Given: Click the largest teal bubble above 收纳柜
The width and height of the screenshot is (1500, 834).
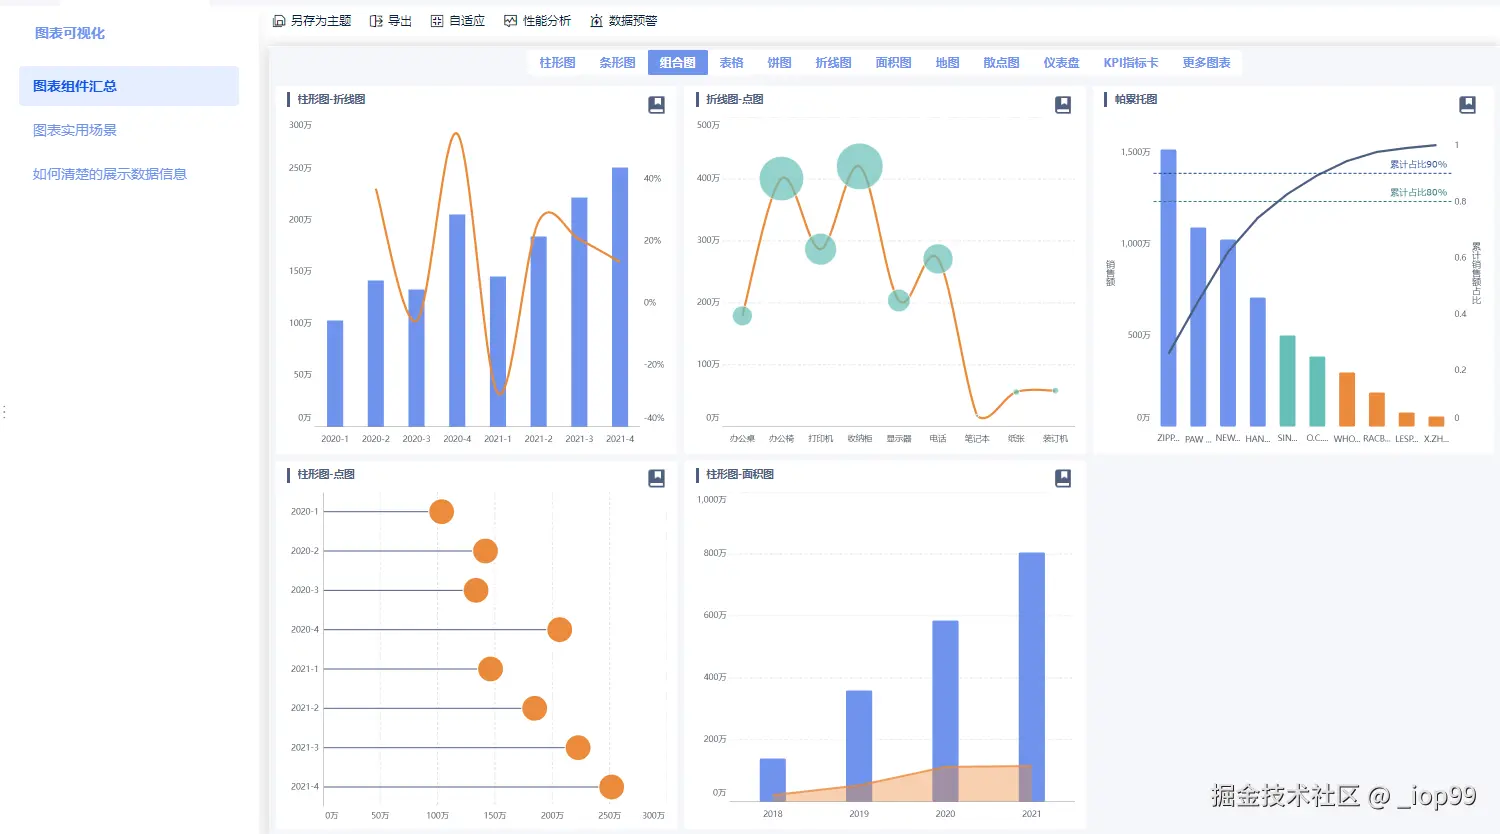Looking at the screenshot, I should click(x=859, y=166).
